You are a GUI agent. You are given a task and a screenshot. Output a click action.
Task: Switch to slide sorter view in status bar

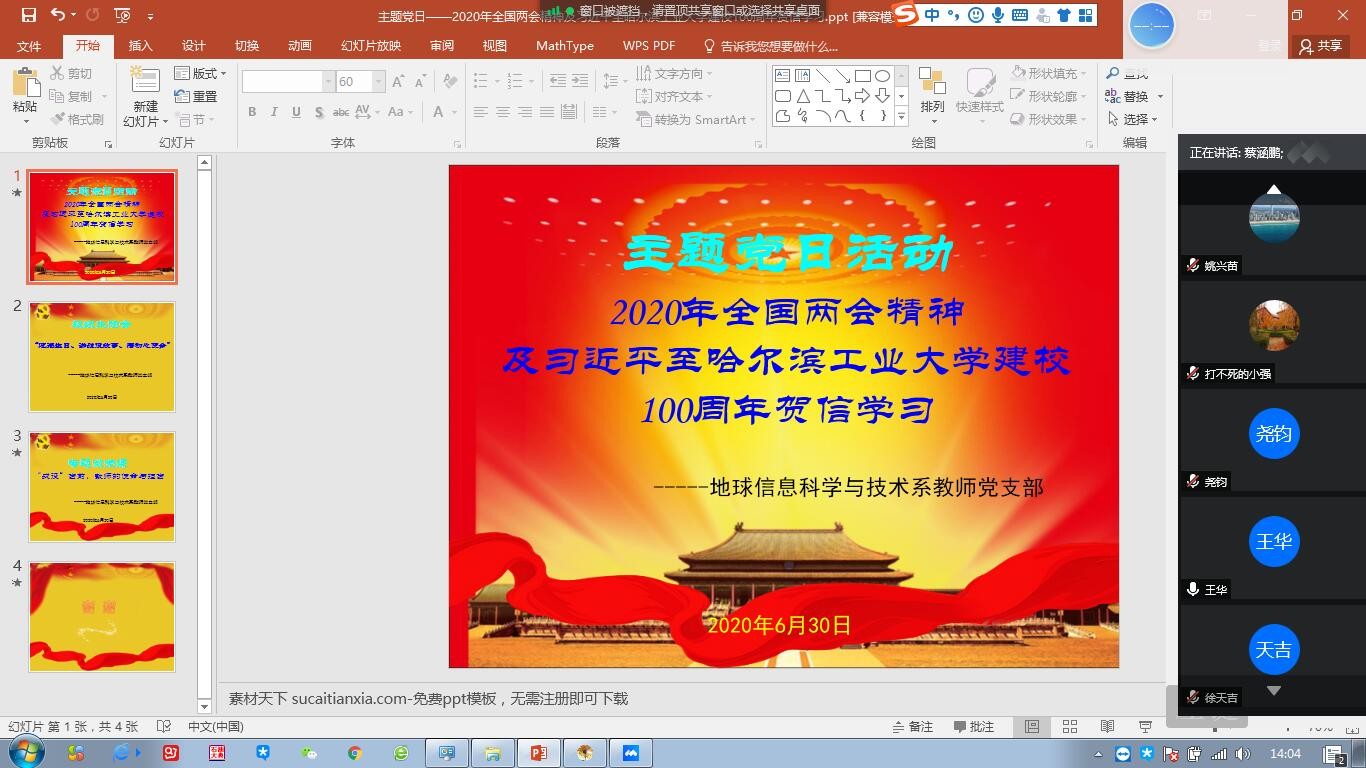click(1070, 727)
